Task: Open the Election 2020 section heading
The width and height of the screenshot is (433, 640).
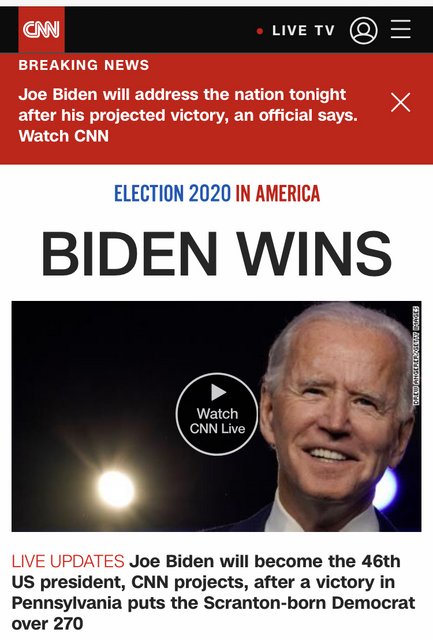Action: pyautogui.click(x=172, y=193)
